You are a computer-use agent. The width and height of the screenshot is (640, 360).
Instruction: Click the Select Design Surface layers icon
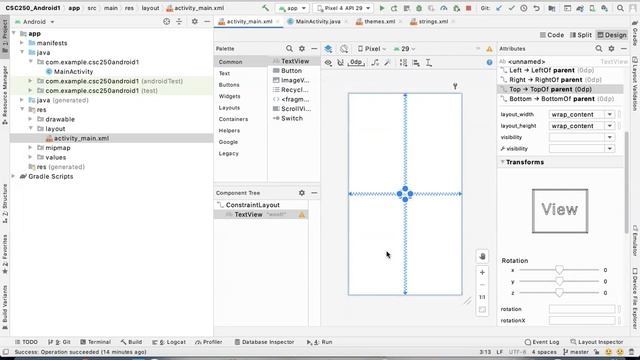[x=328, y=49]
